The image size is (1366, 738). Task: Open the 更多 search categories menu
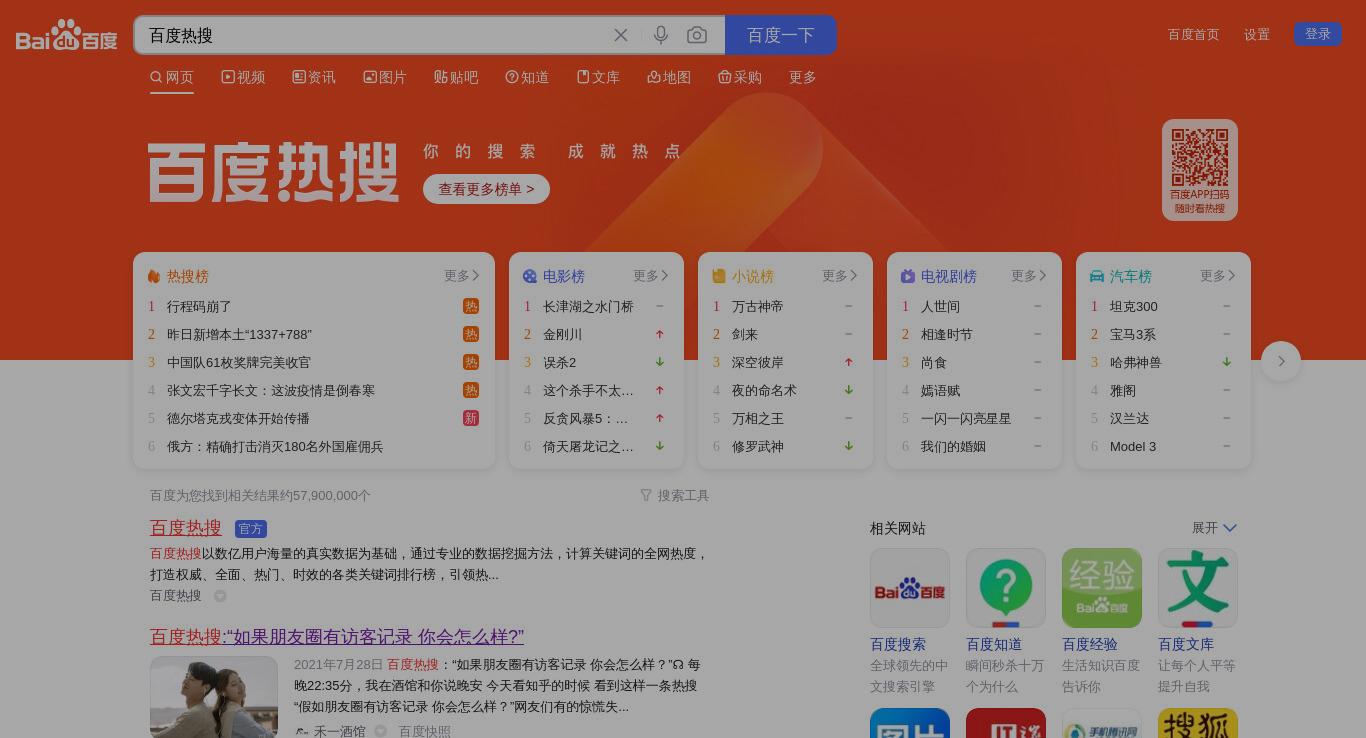coord(803,77)
